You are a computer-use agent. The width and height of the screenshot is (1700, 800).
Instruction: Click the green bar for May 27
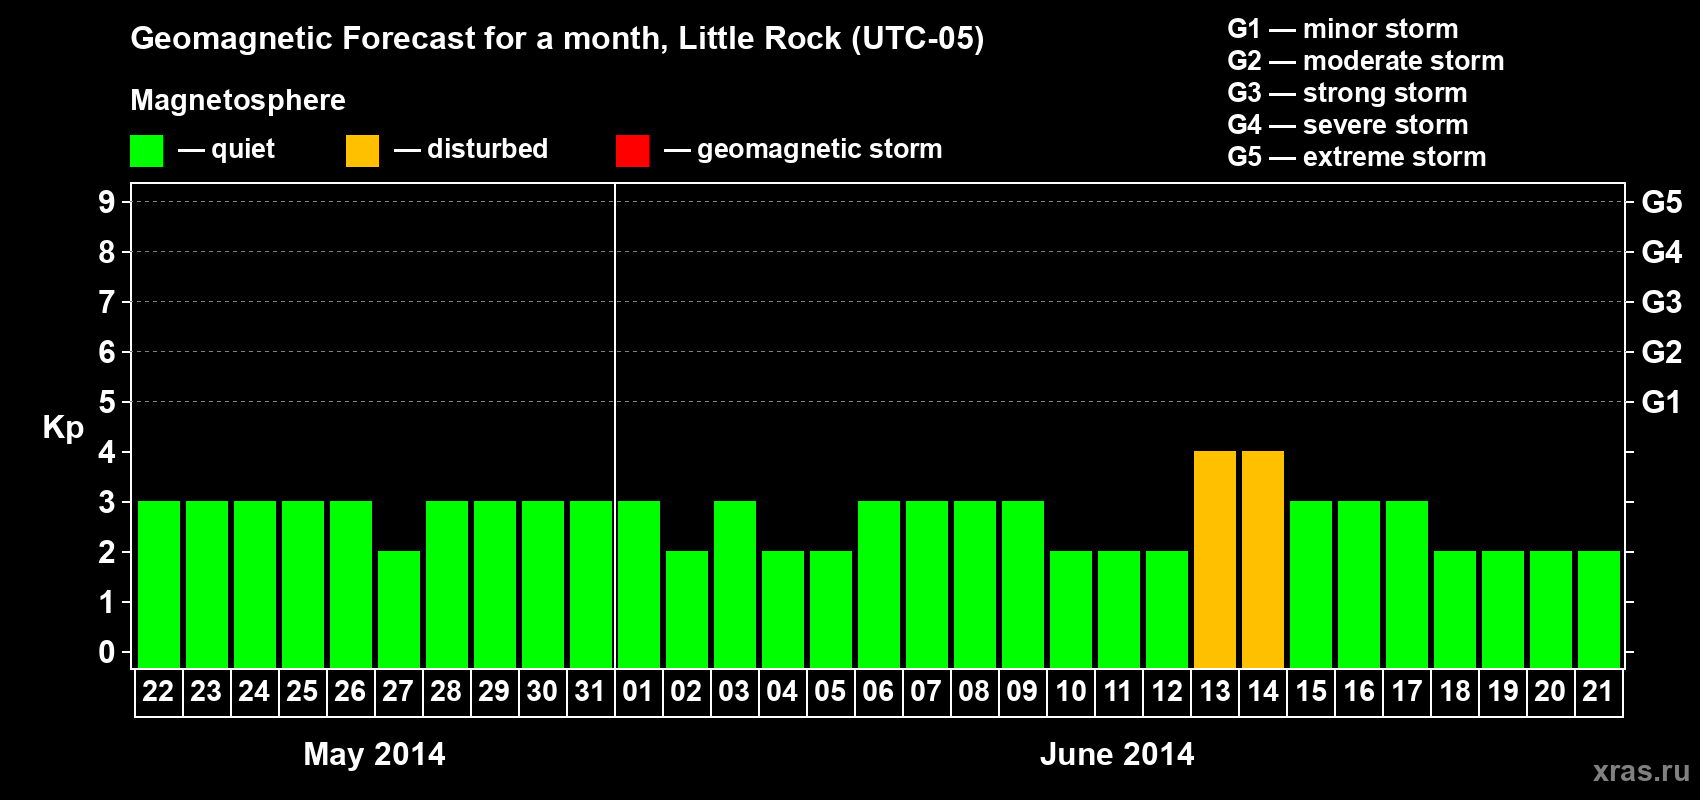pos(399,609)
